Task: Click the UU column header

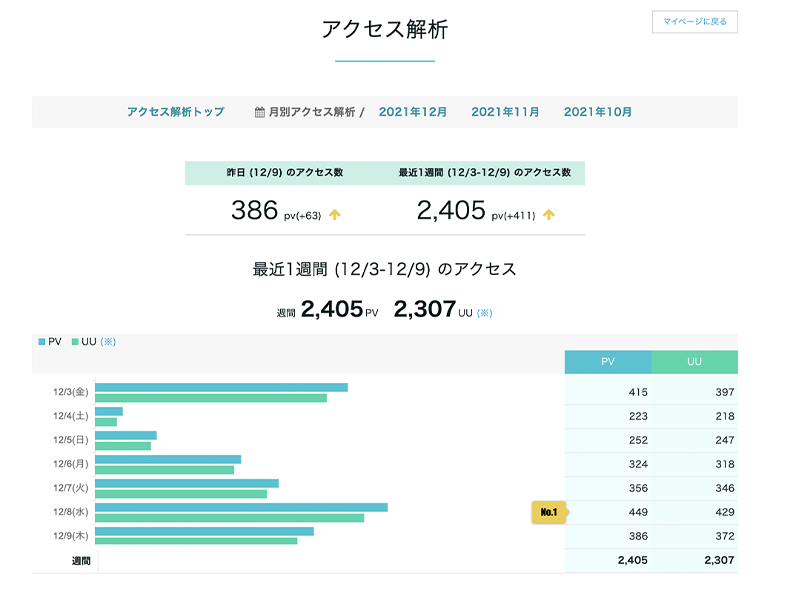Action: coord(694,362)
